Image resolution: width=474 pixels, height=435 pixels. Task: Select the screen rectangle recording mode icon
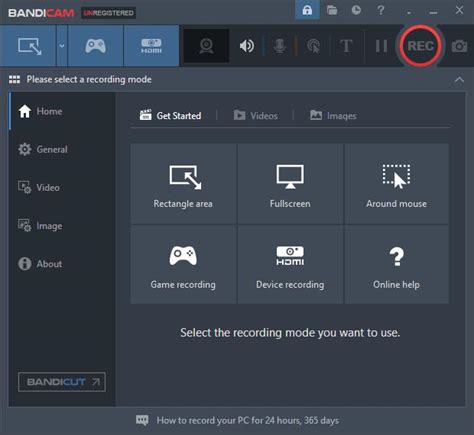point(29,46)
